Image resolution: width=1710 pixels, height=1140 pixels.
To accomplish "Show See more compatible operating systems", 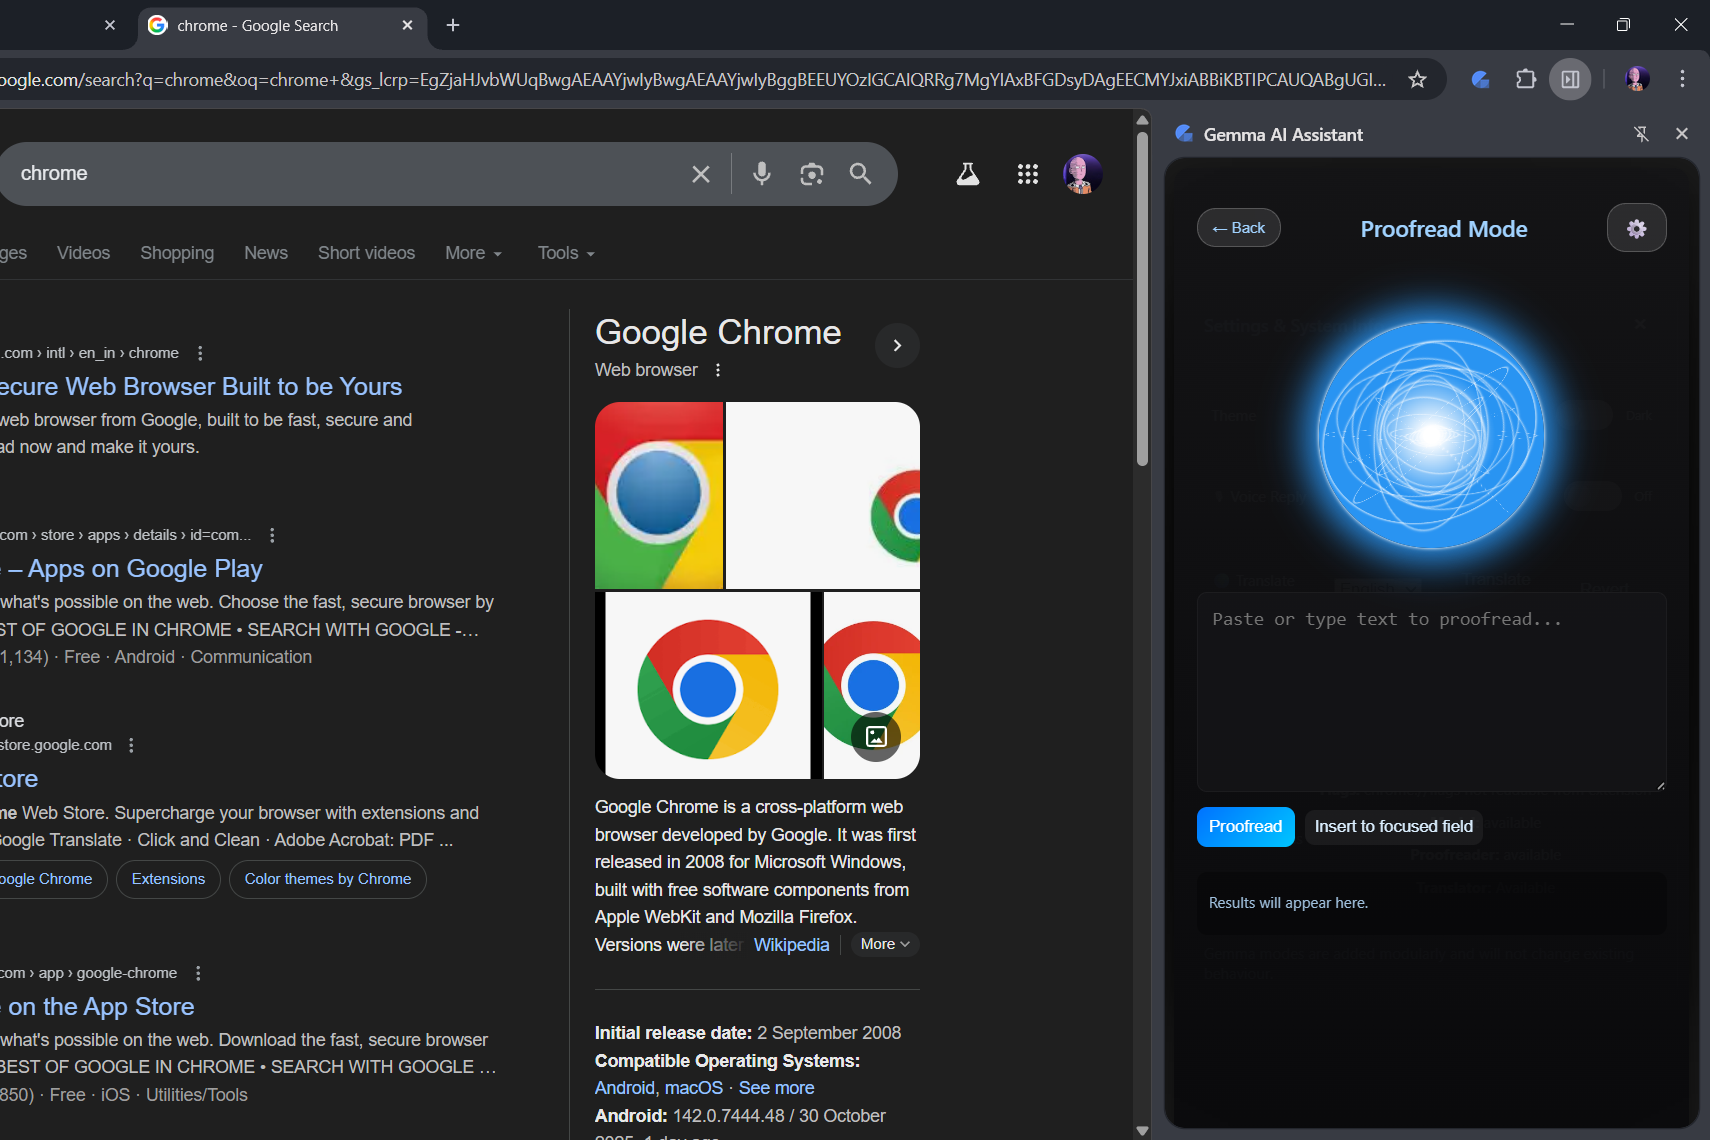I will (x=776, y=1088).
